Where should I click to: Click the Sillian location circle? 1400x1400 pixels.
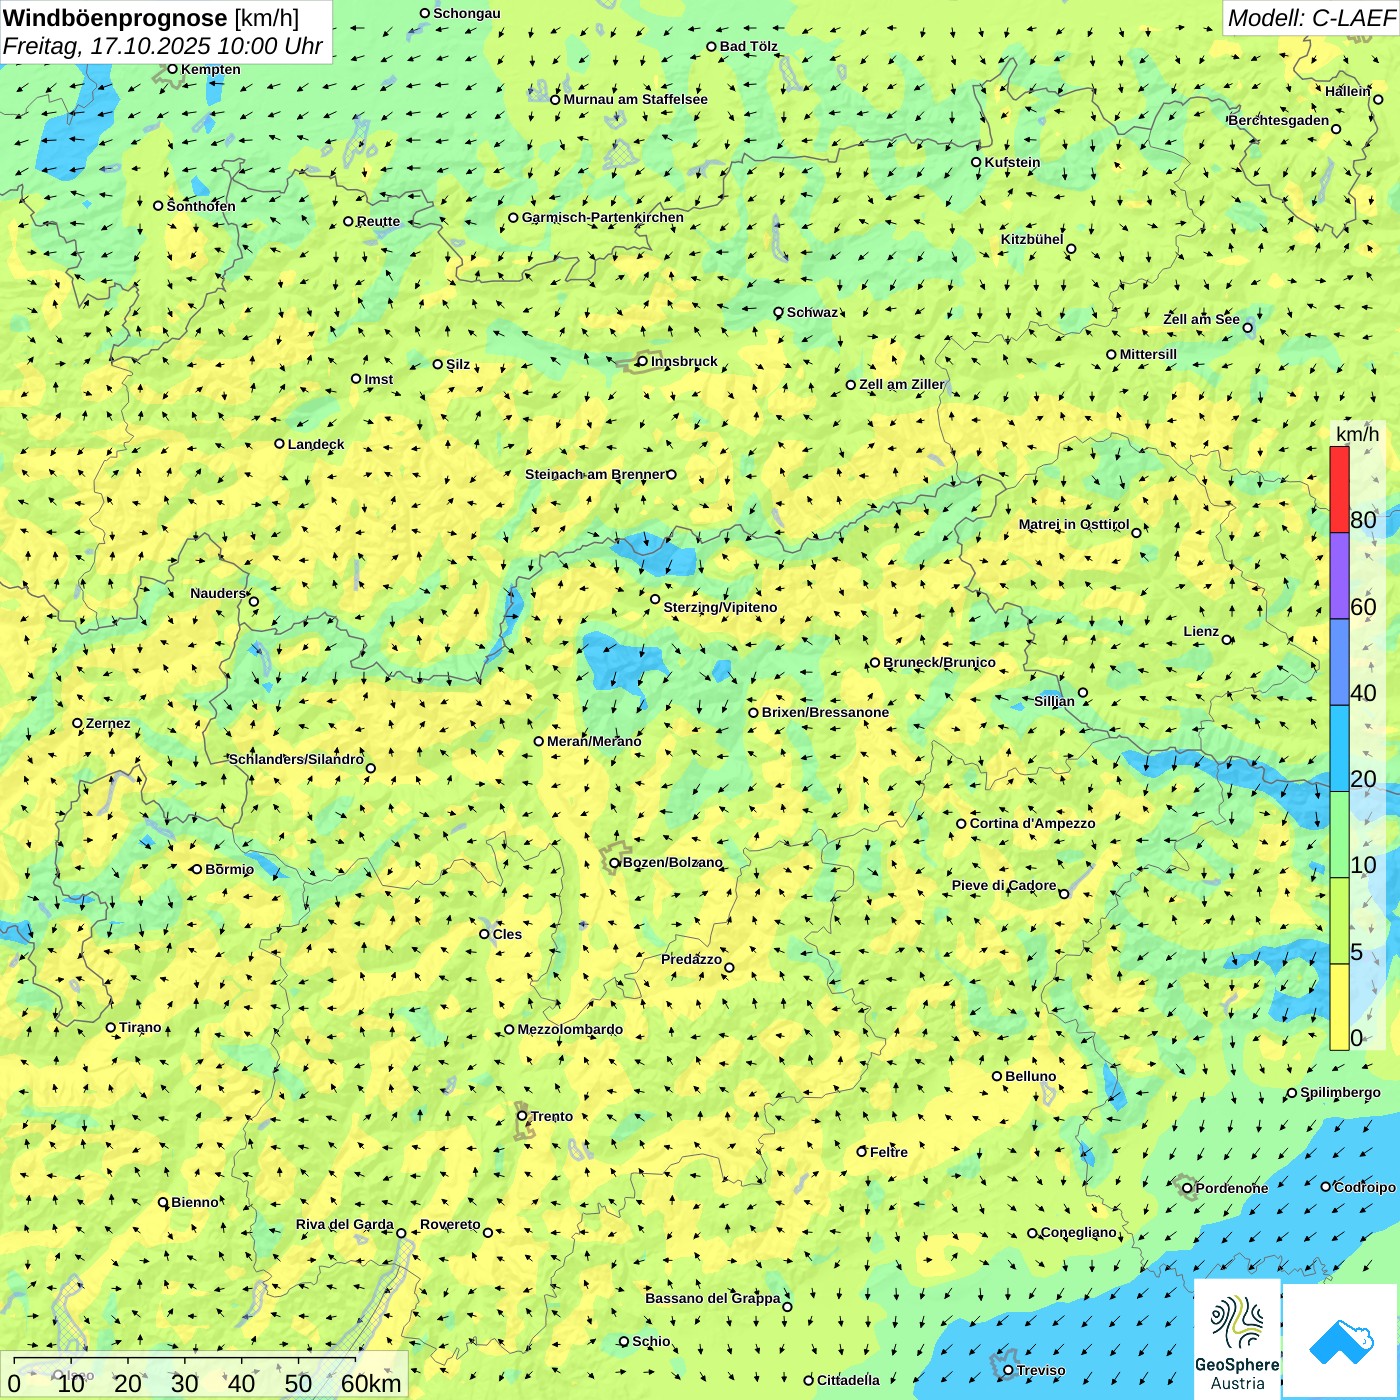coord(1083,692)
